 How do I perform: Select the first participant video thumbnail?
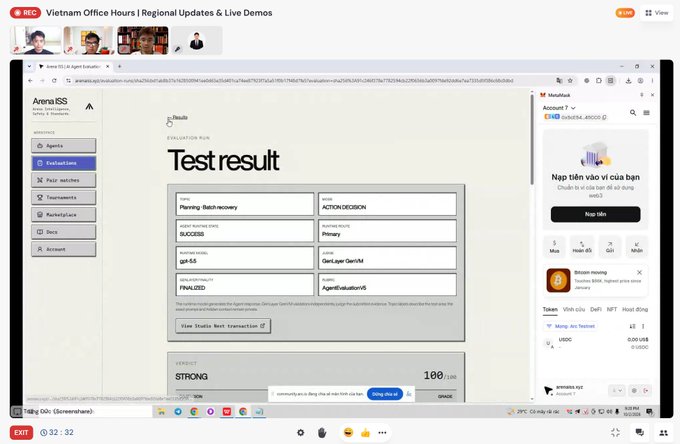(x=36, y=40)
